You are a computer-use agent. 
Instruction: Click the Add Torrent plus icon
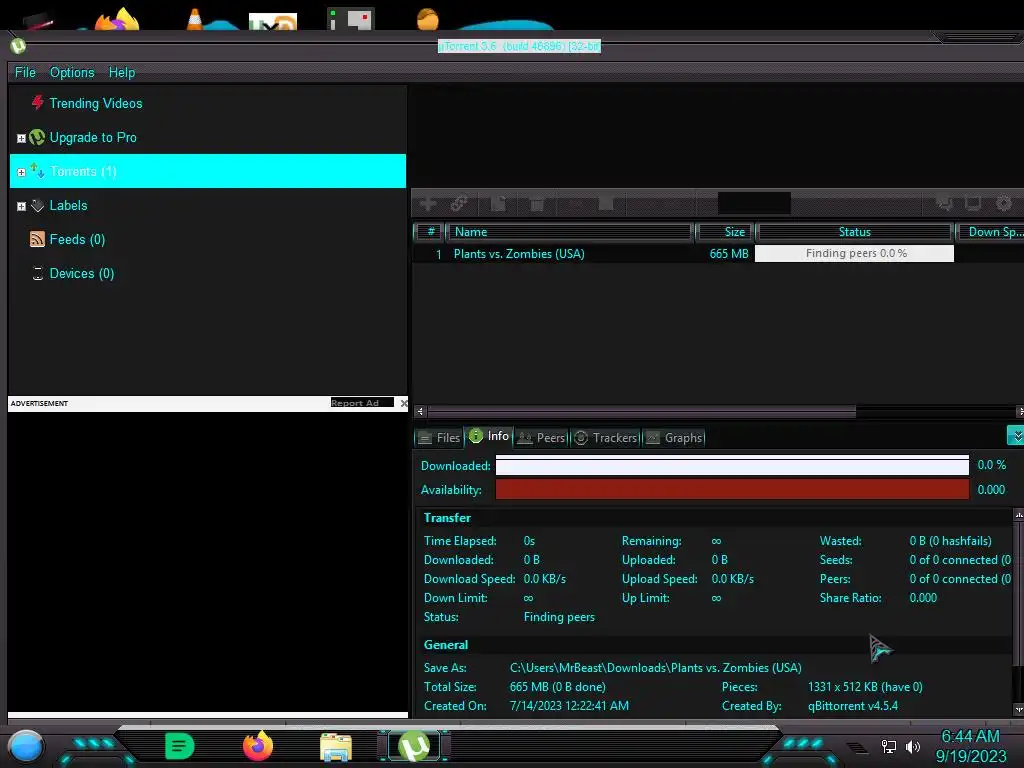click(428, 204)
